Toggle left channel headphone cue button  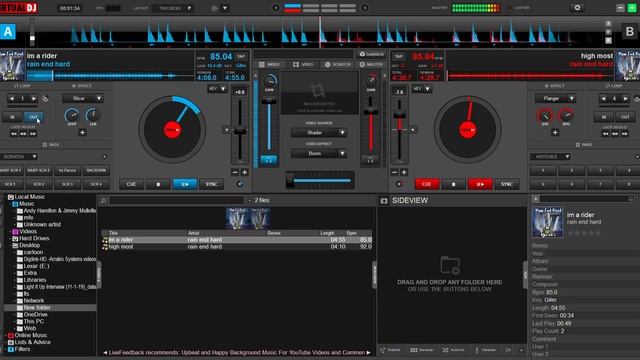[x=269, y=160]
